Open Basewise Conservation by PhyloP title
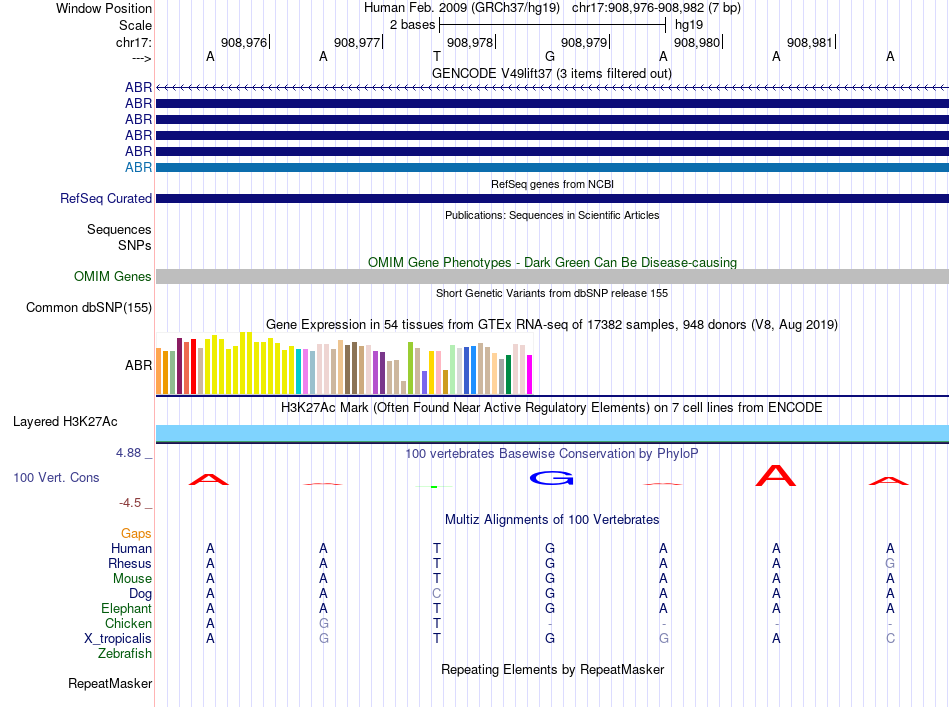The width and height of the screenshot is (950, 707). point(551,454)
